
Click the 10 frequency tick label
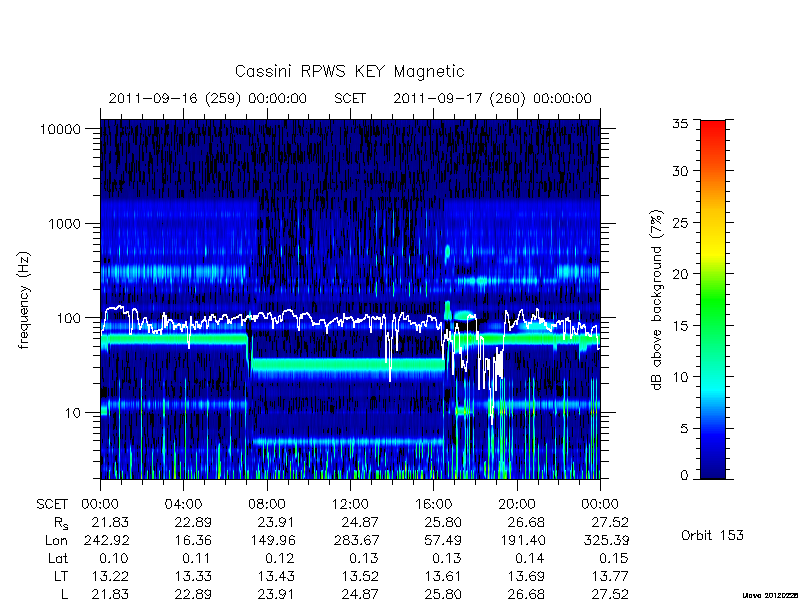73,413
